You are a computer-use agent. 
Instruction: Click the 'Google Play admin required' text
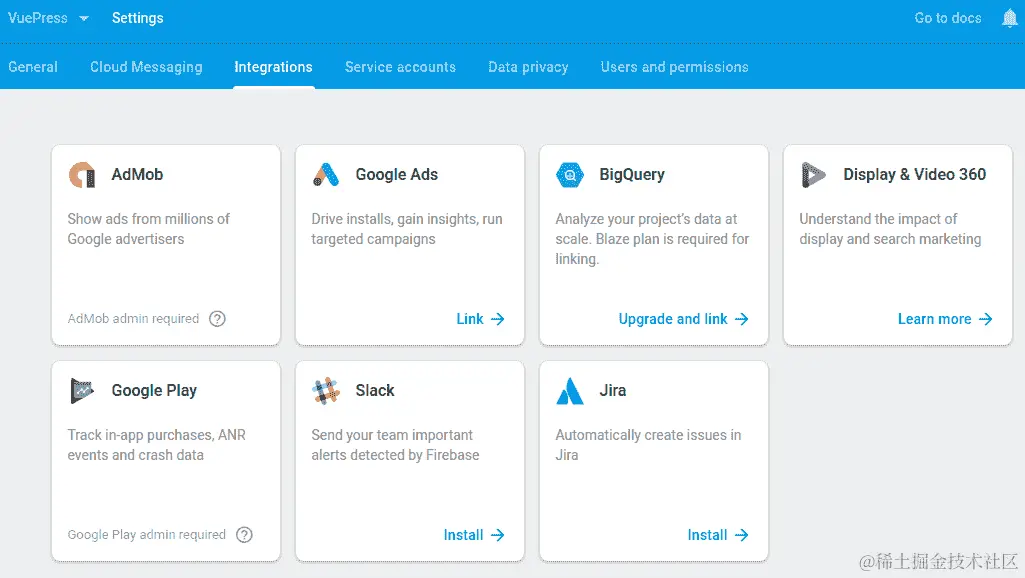(146, 535)
